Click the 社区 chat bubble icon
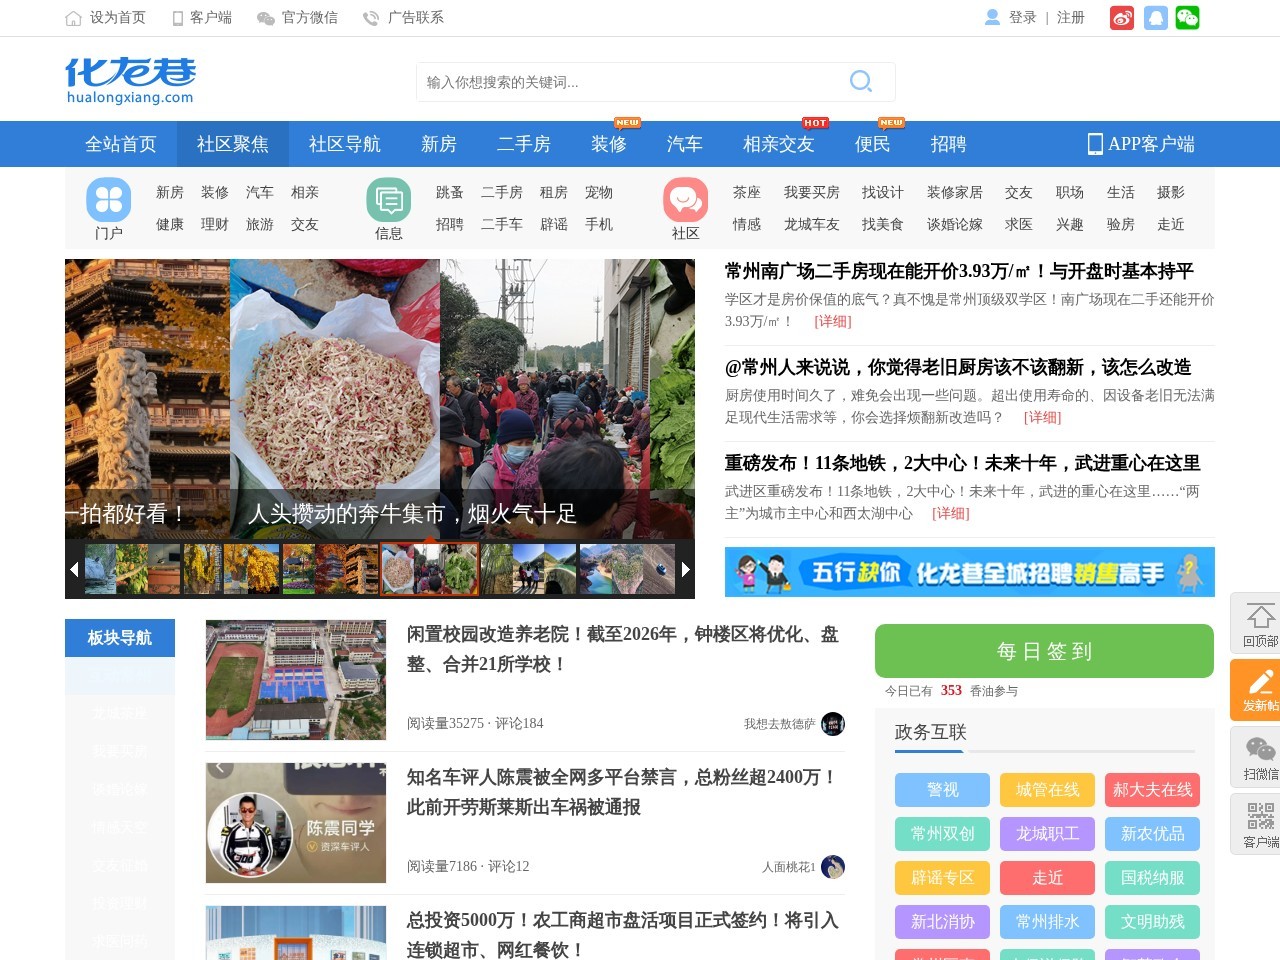Viewport: 1280px width, 960px height. 684,198
